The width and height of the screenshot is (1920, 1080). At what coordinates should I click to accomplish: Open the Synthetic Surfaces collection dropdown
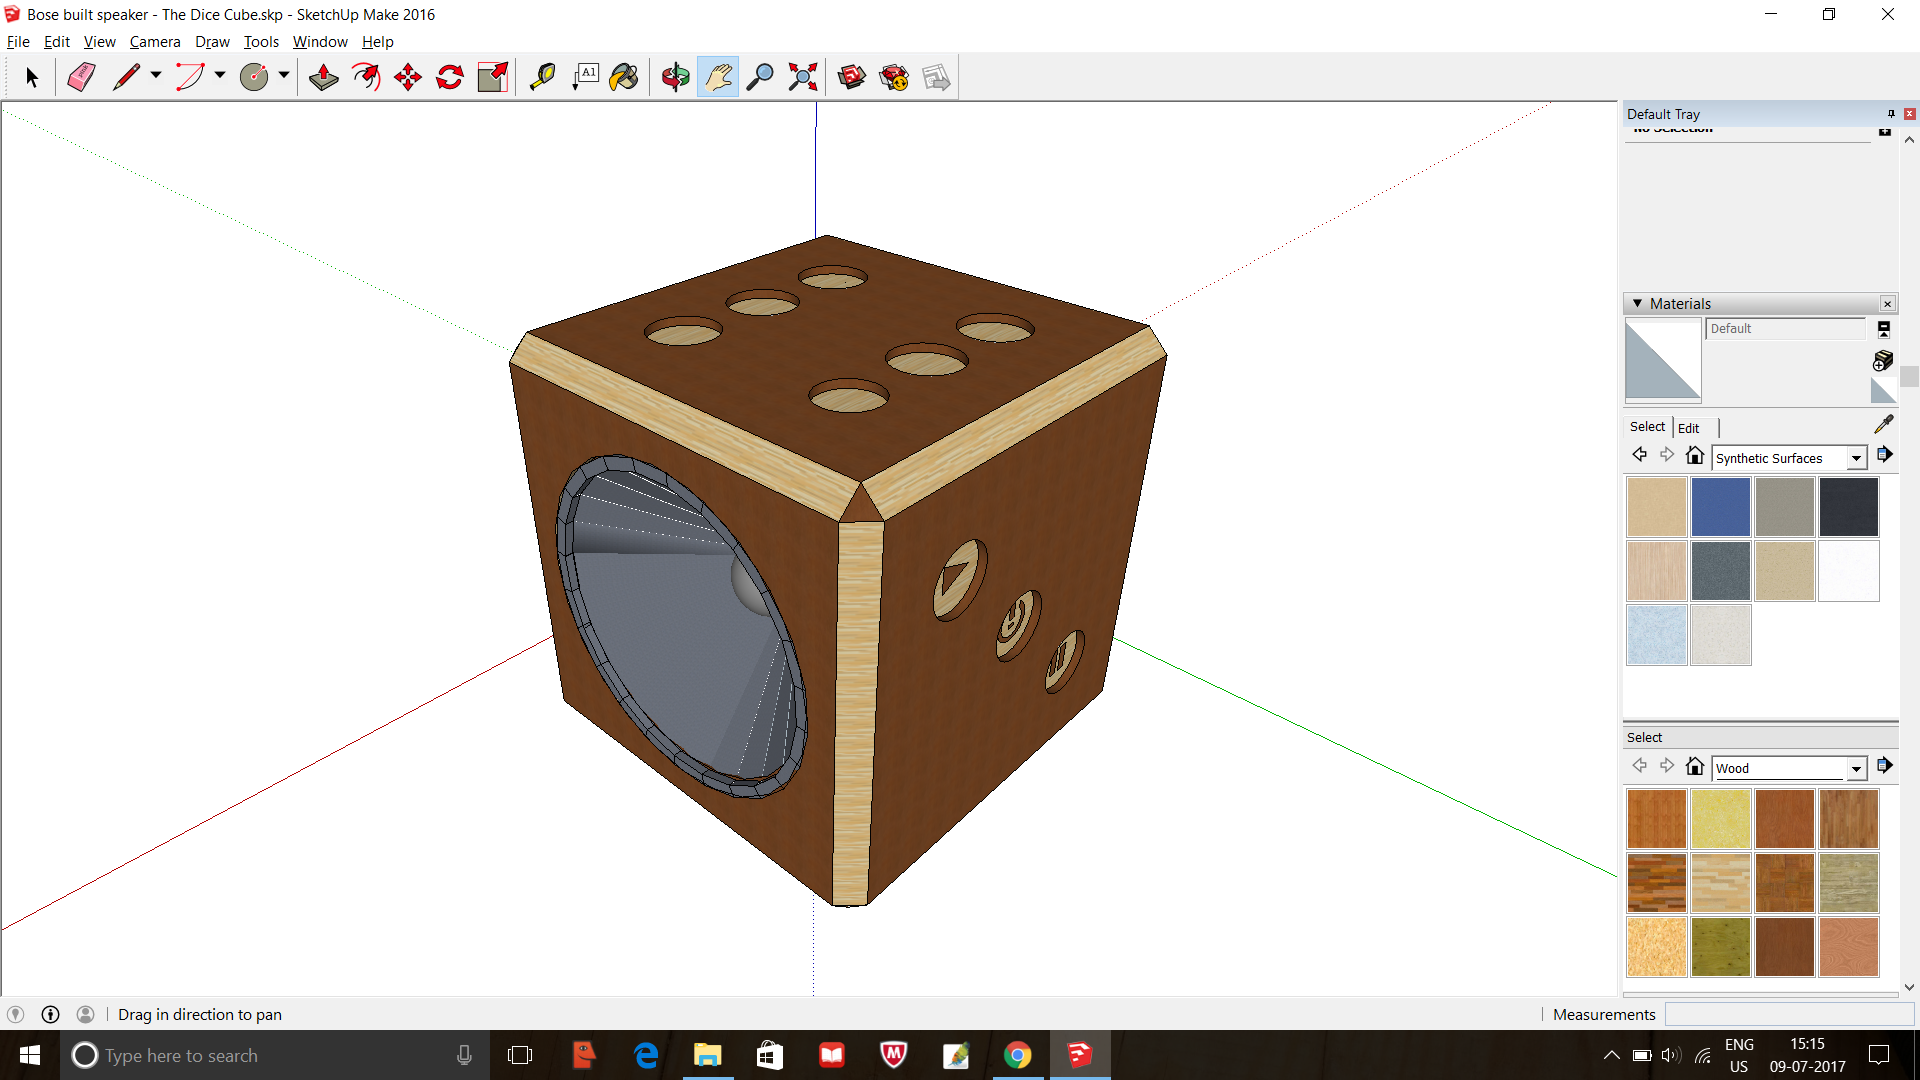click(1856, 457)
